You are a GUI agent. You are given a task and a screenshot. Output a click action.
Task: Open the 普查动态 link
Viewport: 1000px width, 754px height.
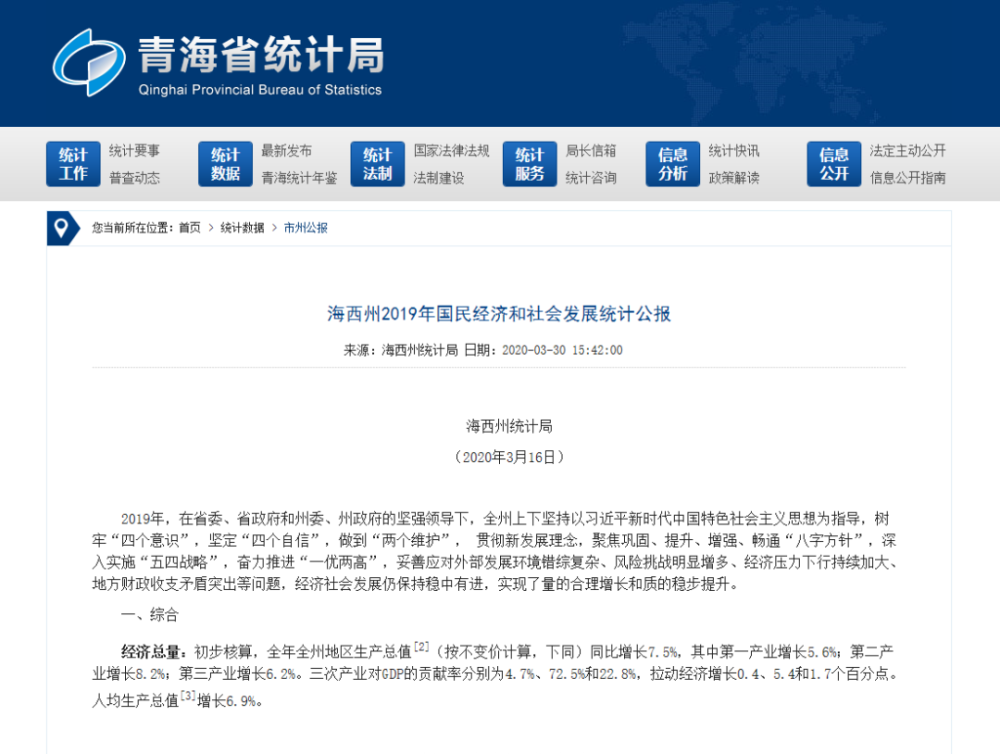point(134,178)
